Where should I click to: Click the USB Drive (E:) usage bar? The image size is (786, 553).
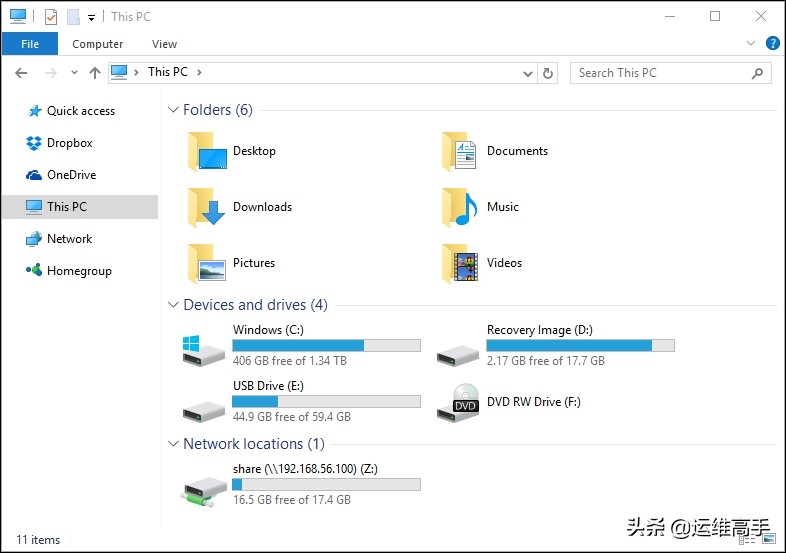tap(326, 402)
